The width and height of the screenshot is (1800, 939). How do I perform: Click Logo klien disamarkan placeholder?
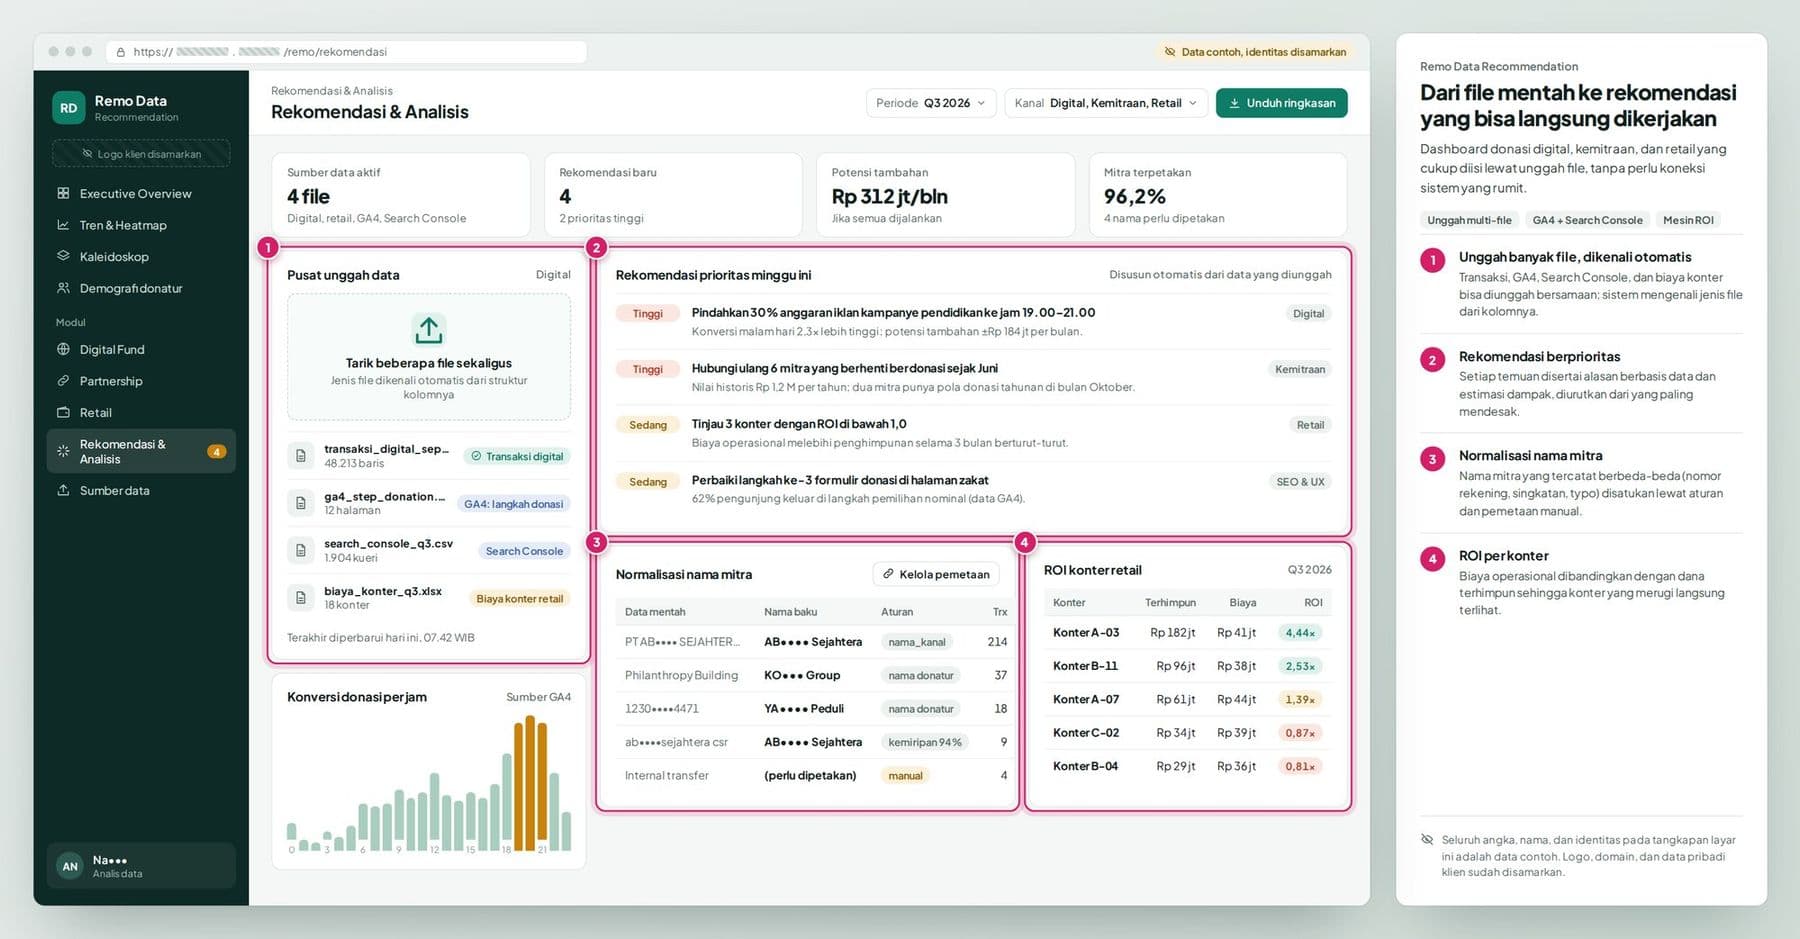(141, 154)
